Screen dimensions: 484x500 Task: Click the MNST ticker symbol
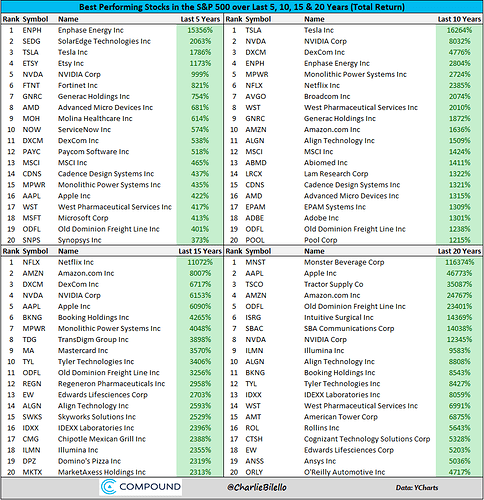coord(255,262)
